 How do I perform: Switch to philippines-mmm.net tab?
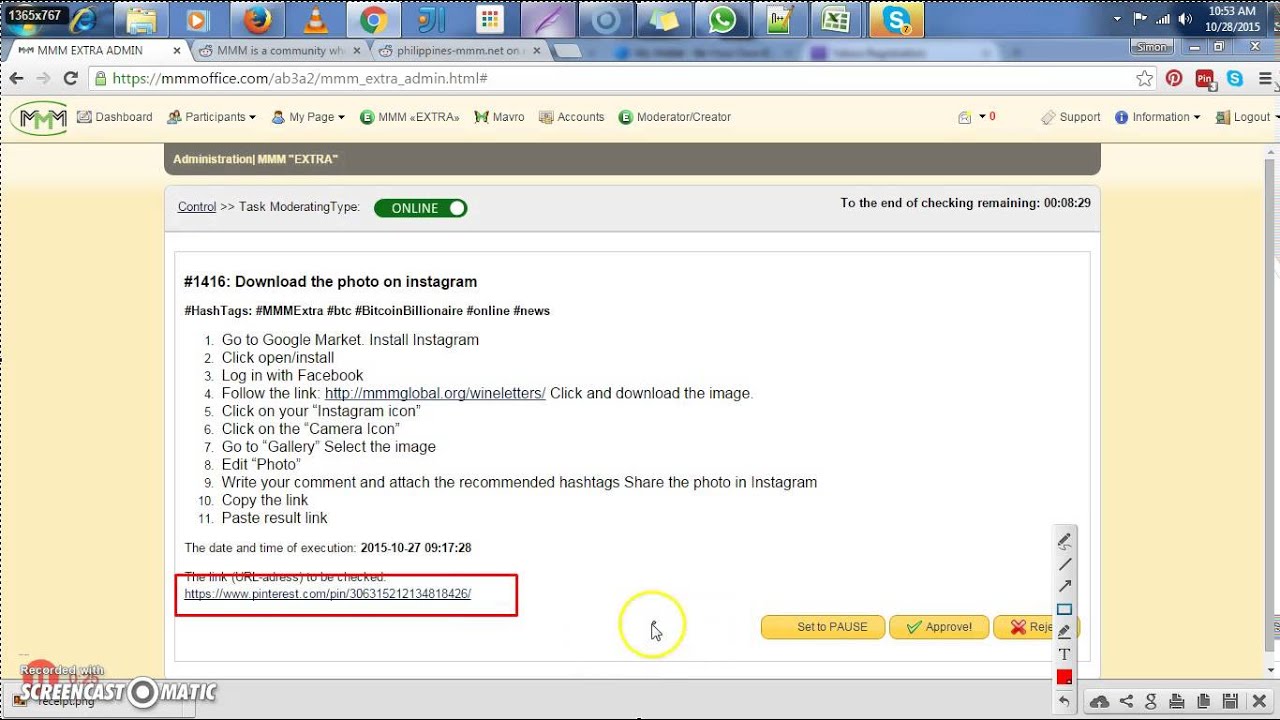(x=461, y=50)
